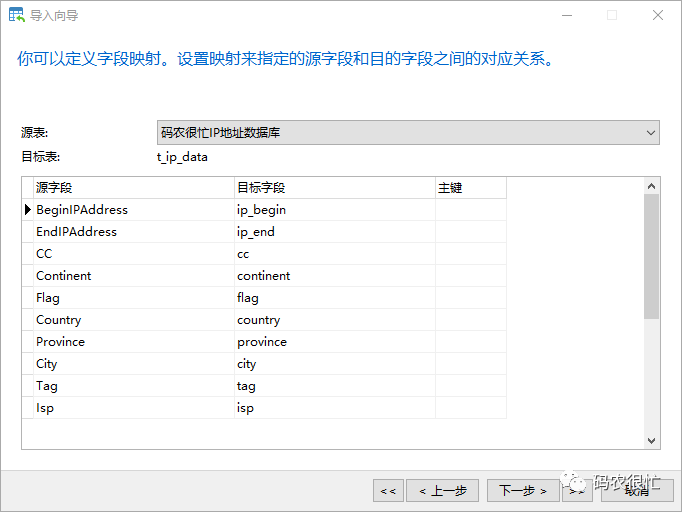Click the flag target field cell
The height and width of the screenshot is (512, 682).
pos(335,298)
